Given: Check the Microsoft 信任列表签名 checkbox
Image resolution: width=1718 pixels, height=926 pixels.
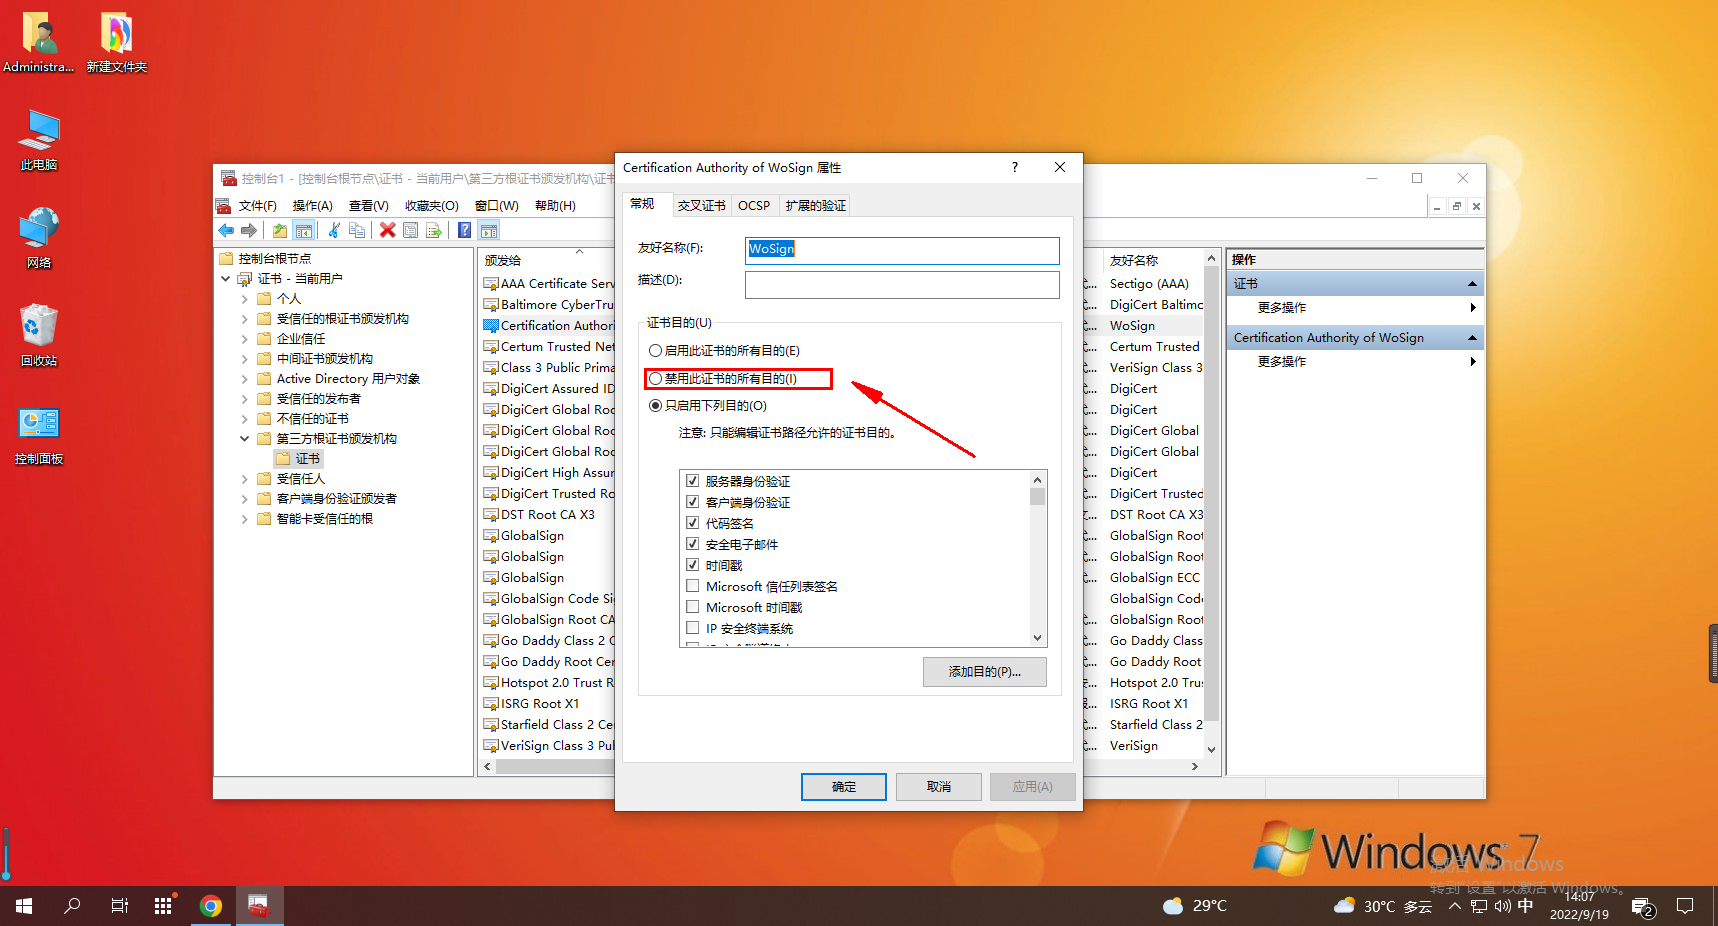Looking at the screenshot, I should click(x=692, y=586).
